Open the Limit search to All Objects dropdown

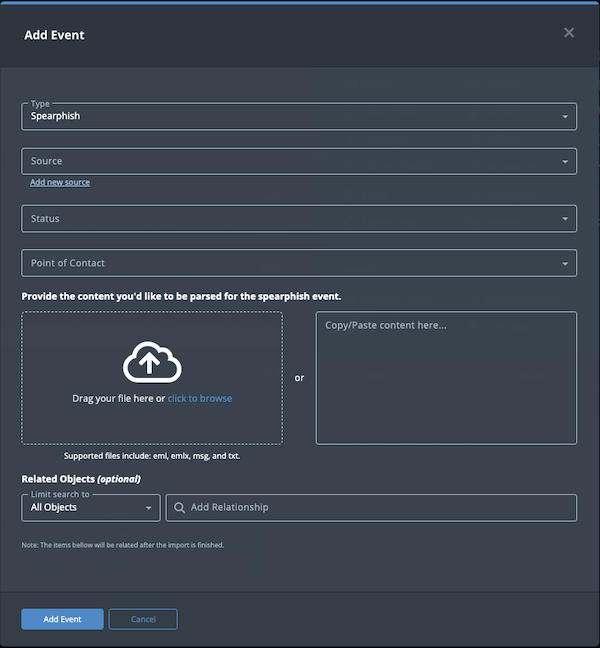pos(91,507)
